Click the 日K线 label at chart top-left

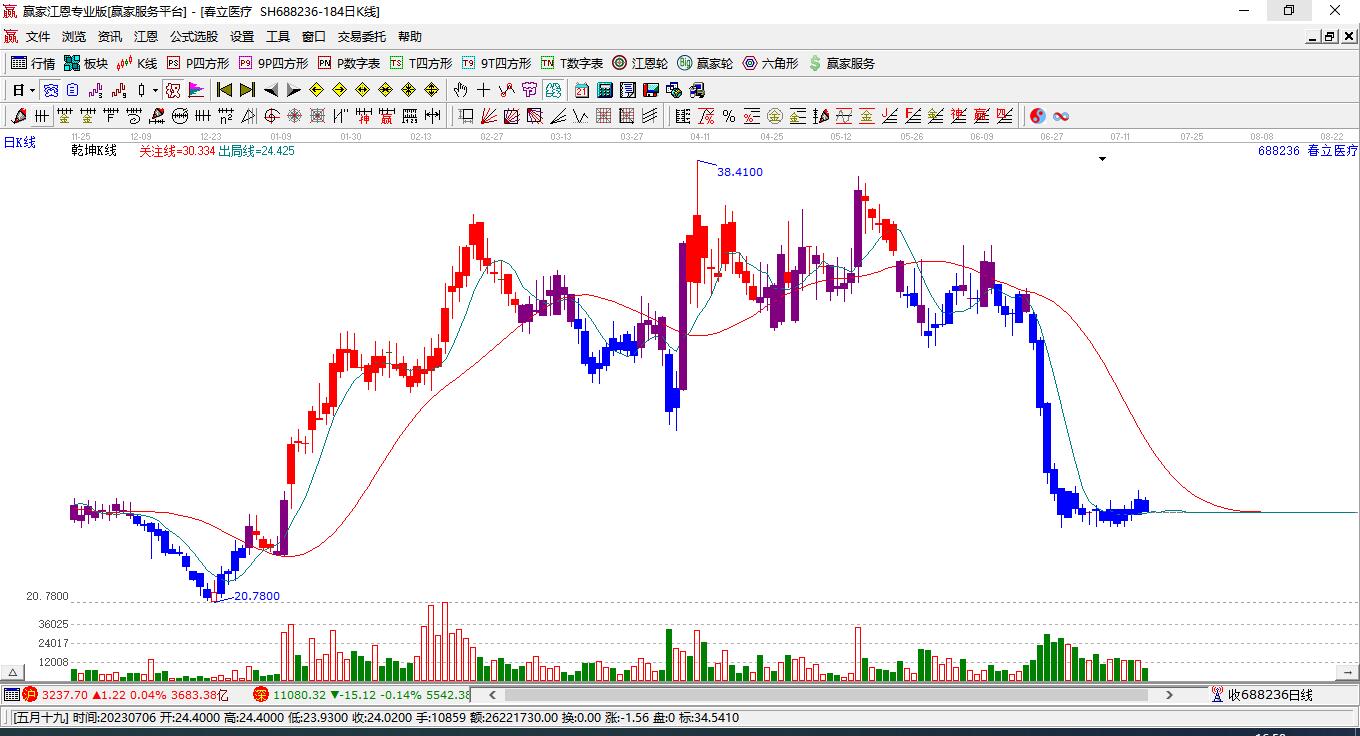(19, 142)
